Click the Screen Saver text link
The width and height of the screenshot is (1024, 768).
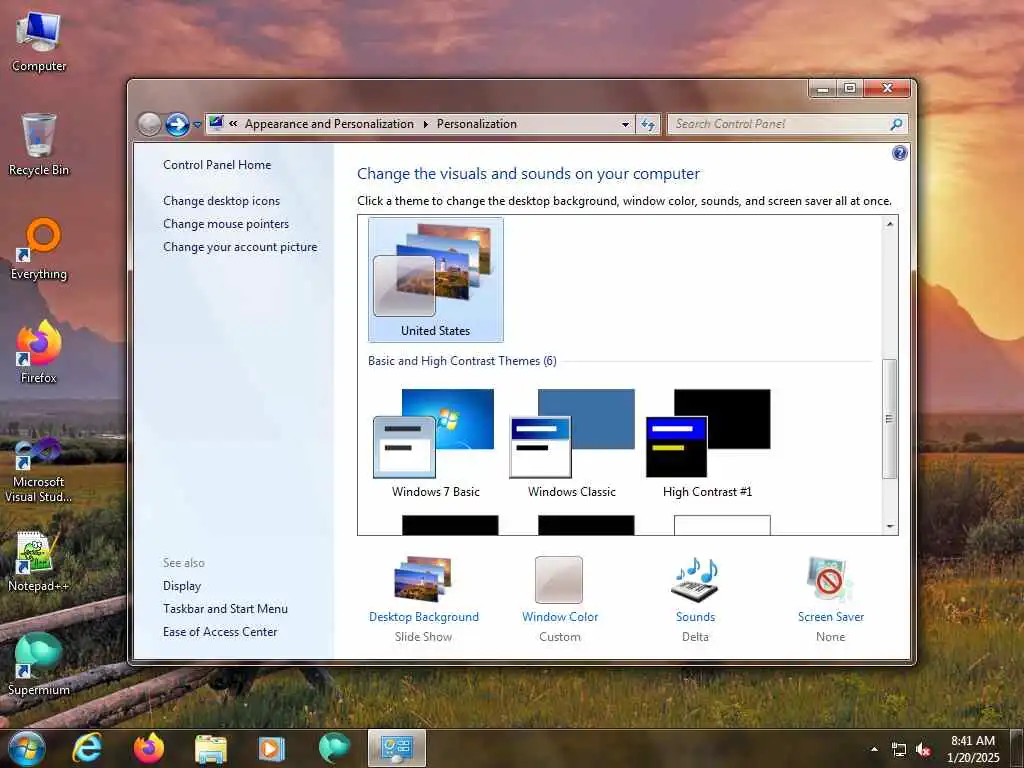(831, 617)
